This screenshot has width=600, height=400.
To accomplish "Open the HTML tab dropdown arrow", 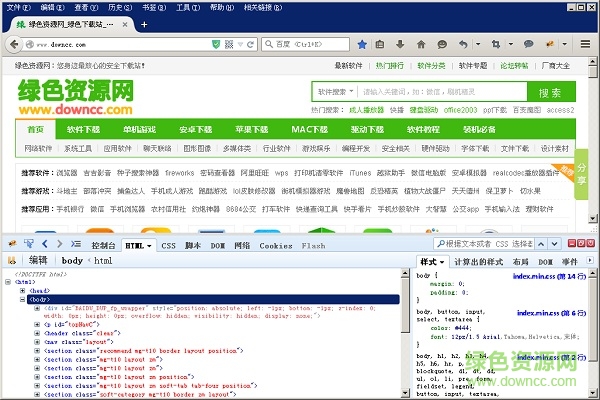I will click(149, 246).
